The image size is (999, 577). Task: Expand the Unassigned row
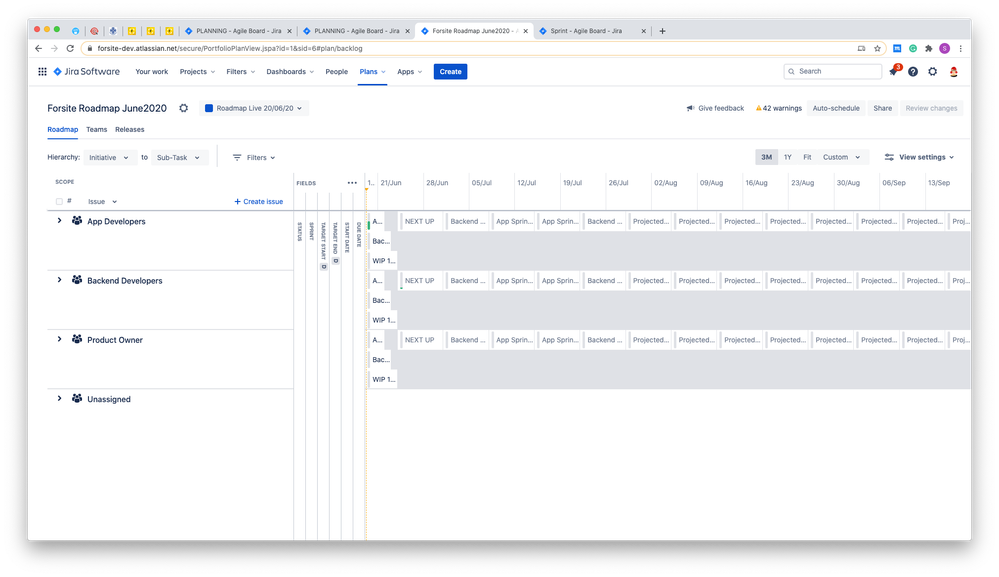tap(59, 398)
